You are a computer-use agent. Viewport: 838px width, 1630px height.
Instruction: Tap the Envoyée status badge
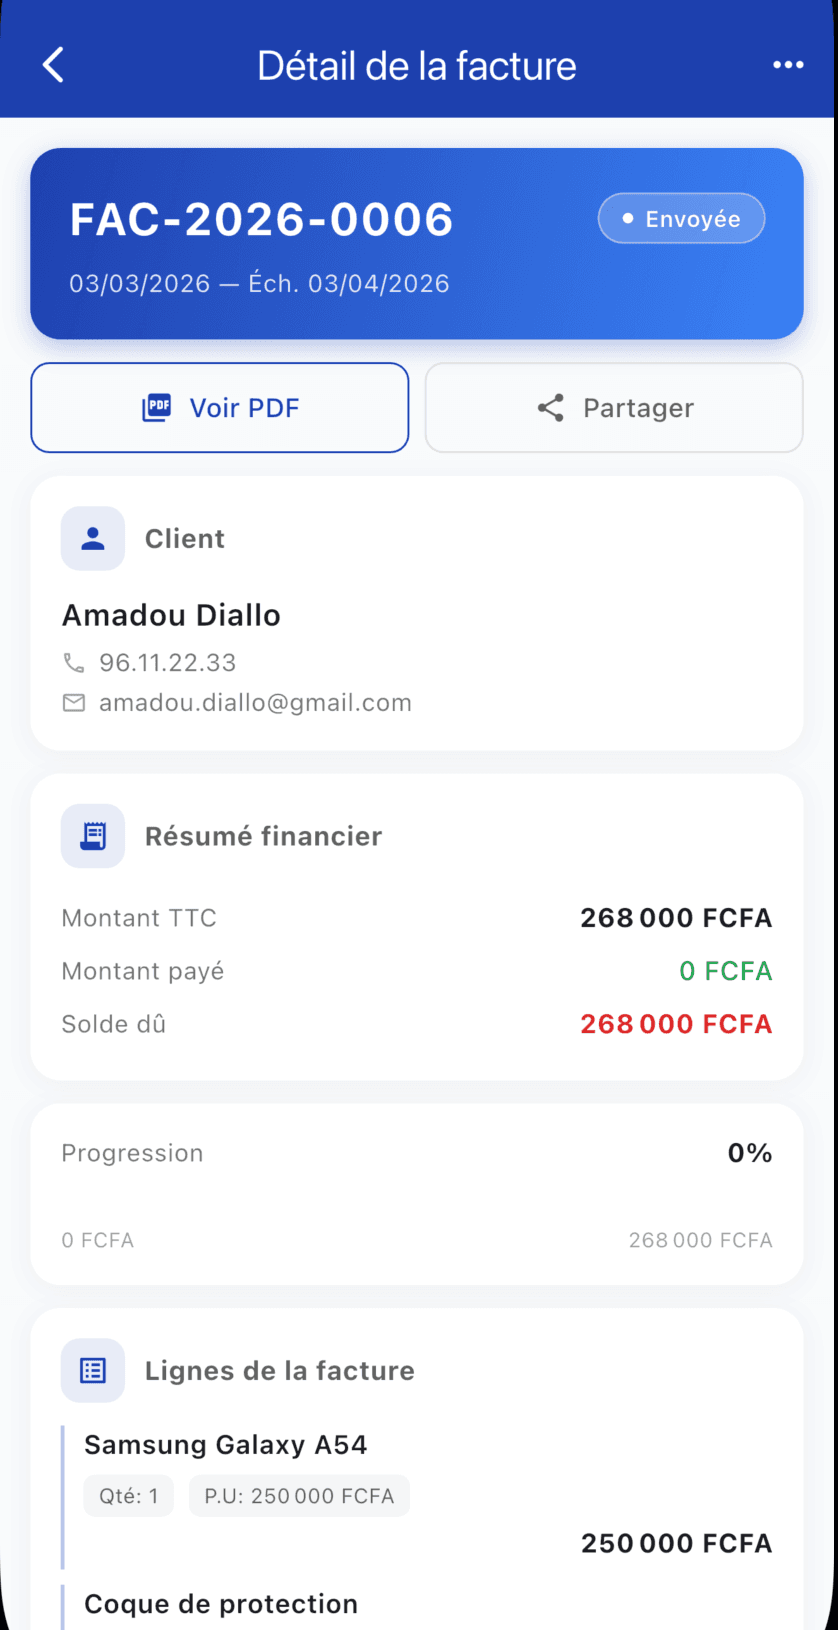tap(682, 219)
